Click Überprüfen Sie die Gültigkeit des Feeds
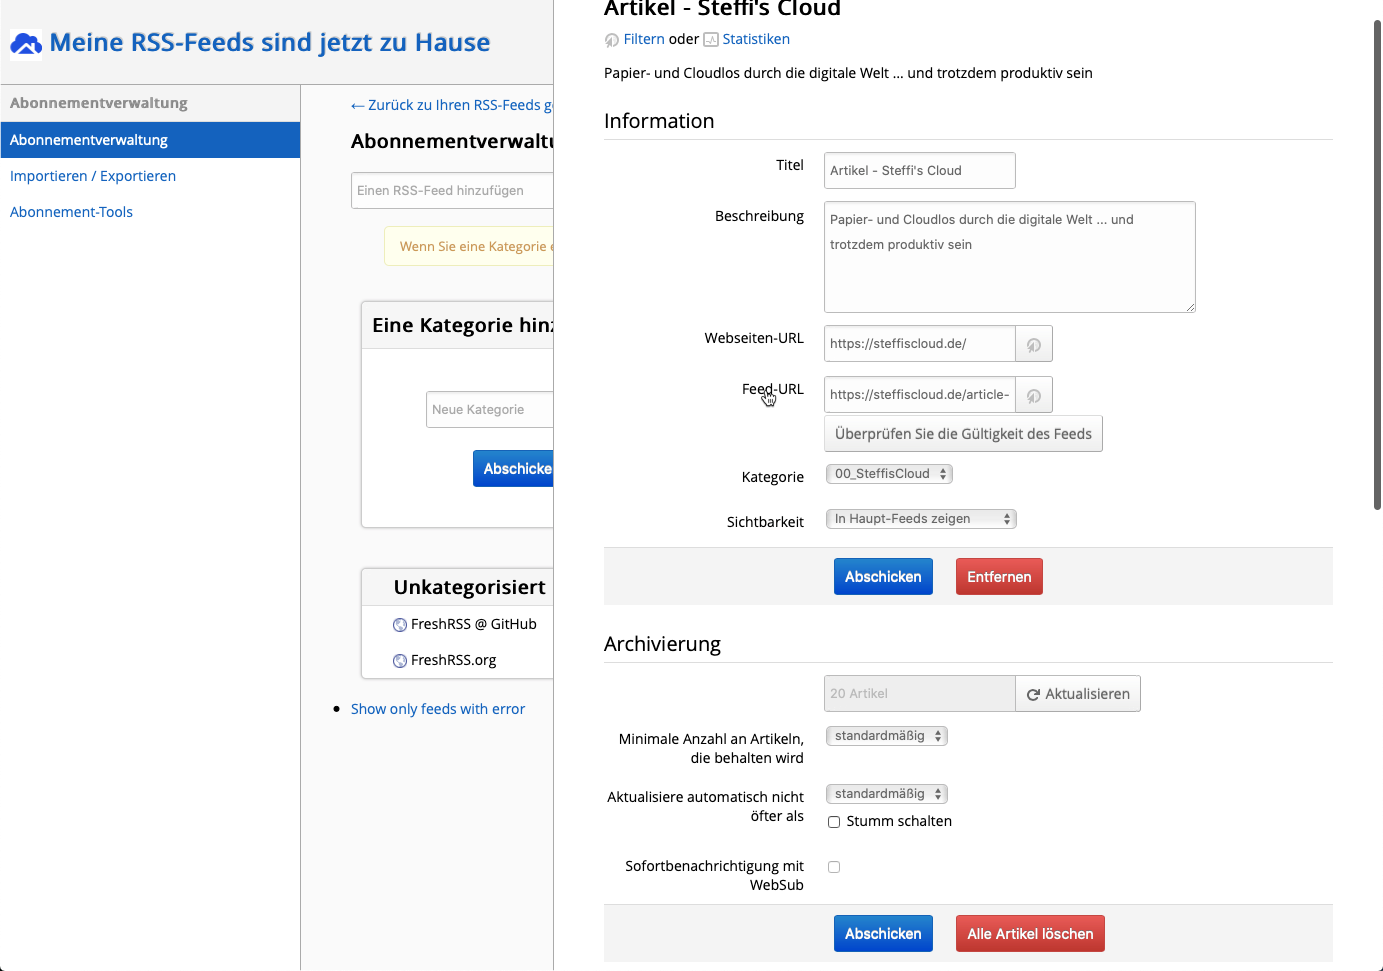 [x=963, y=434]
